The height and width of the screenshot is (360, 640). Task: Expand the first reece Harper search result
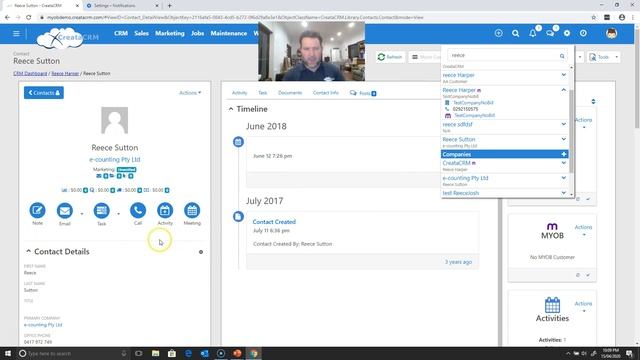point(564,75)
